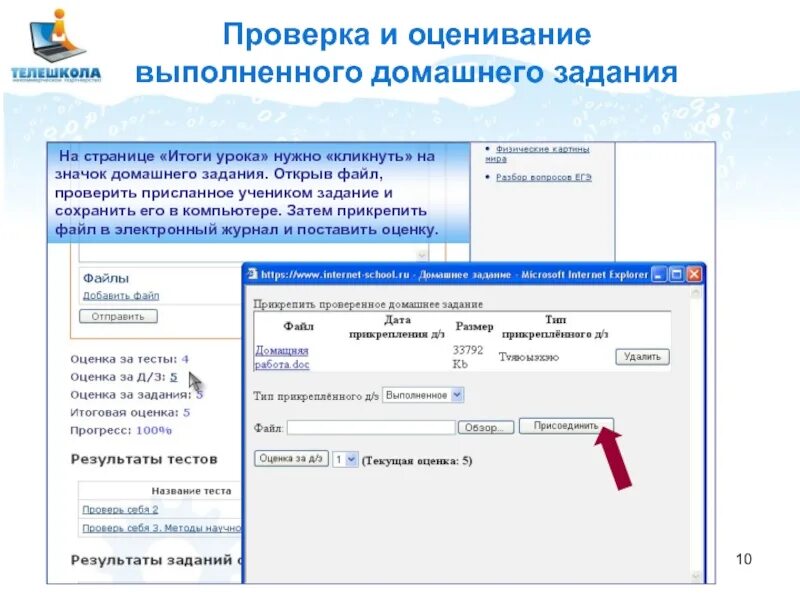The image size is (800, 600).
Task: Click the Телешкола logo
Action: (x=57, y=46)
